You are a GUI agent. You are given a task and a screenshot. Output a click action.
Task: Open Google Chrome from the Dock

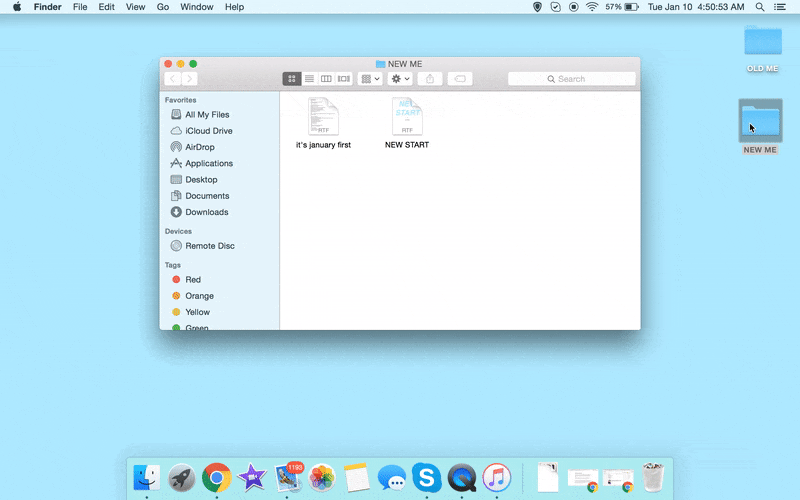coord(217,478)
